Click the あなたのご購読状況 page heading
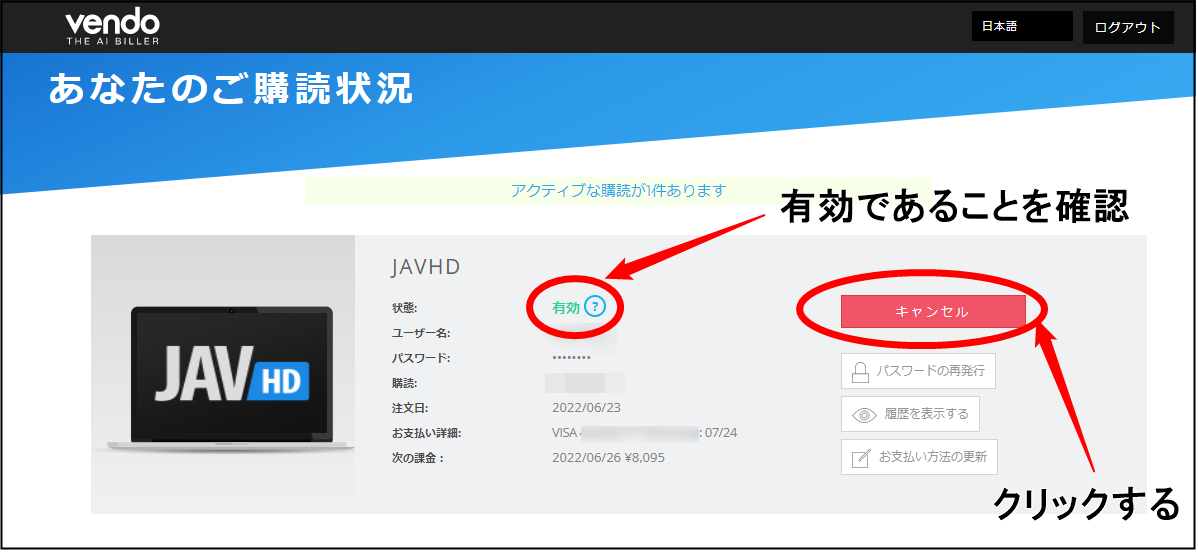This screenshot has width=1198, height=552. [230, 89]
